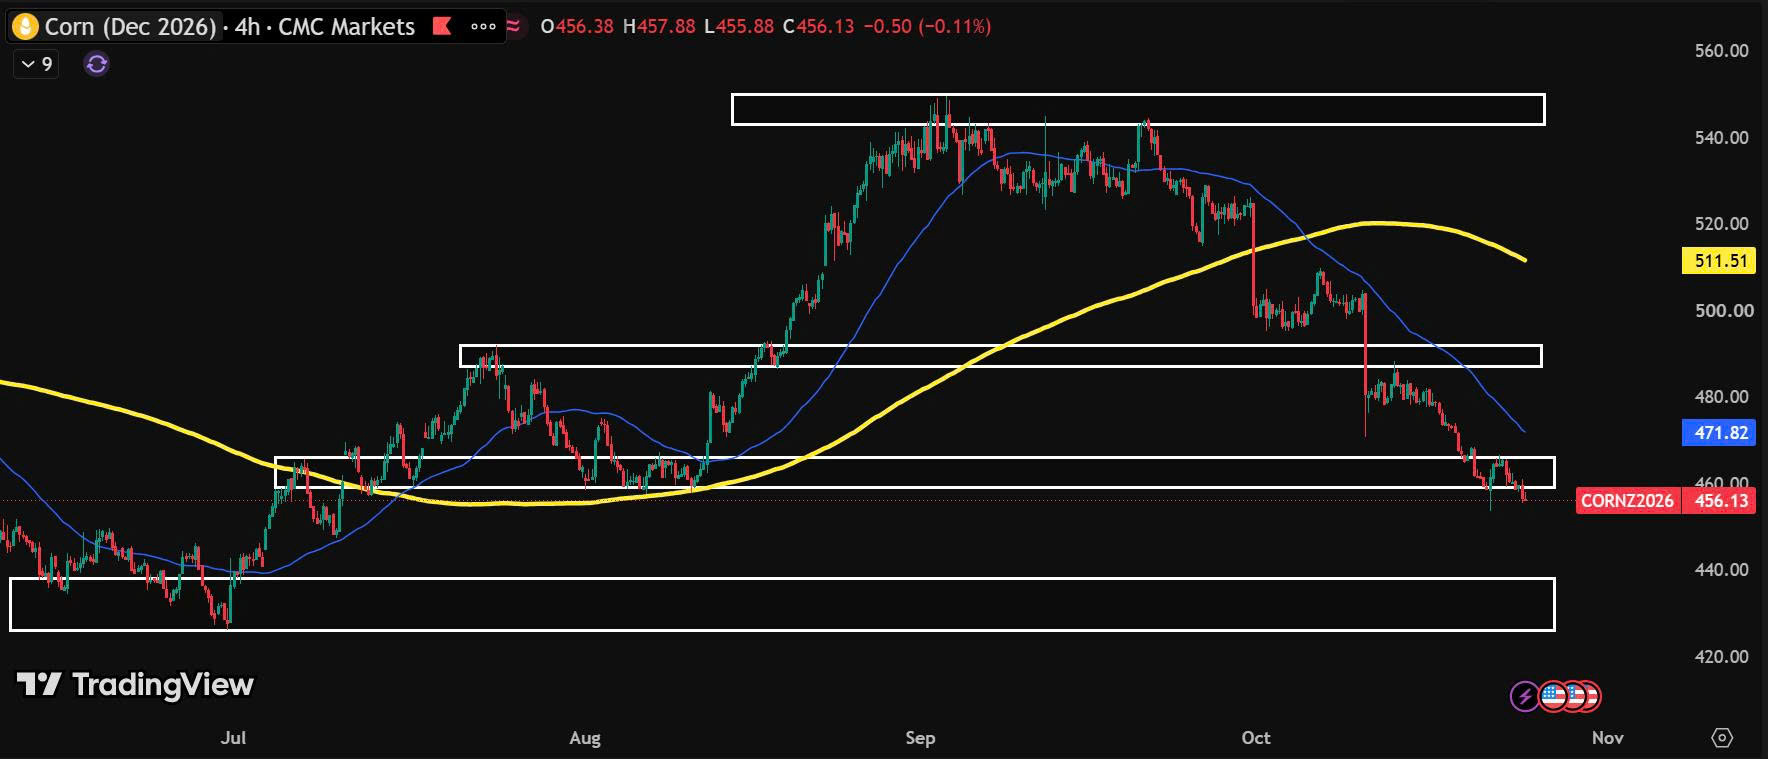This screenshot has width=1768, height=759.
Task: Select the bottom support rectangle near 430
Action: point(782,604)
